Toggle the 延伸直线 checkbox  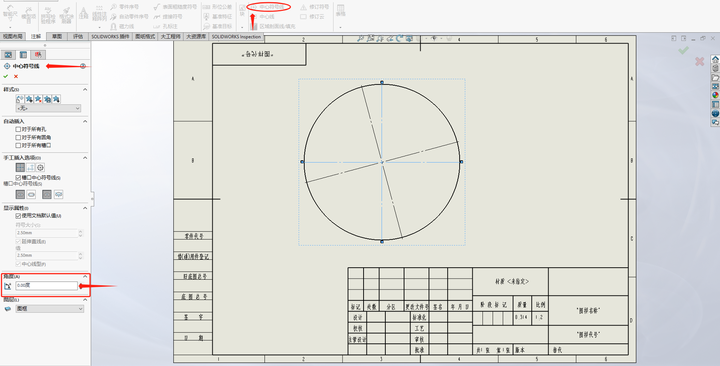coord(18,241)
